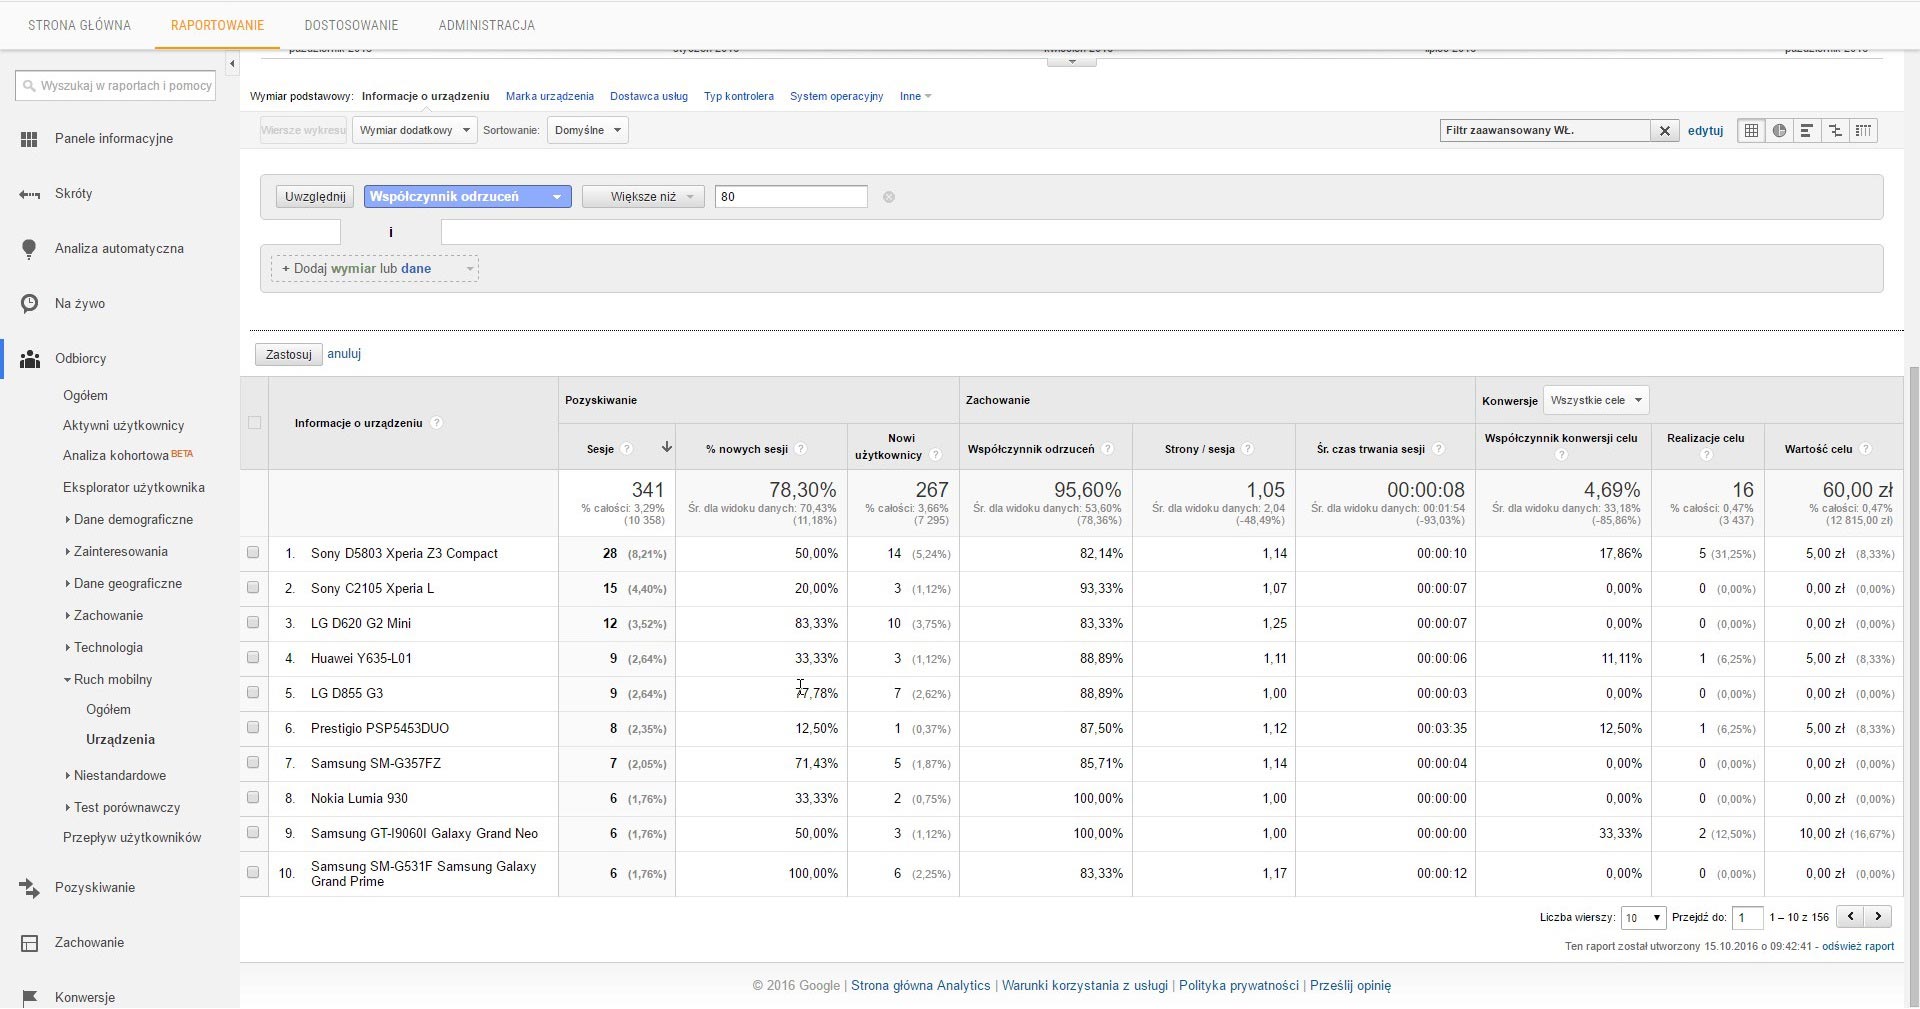Clear the advanced filter X button
1920x1009 pixels.
coord(1665,130)
